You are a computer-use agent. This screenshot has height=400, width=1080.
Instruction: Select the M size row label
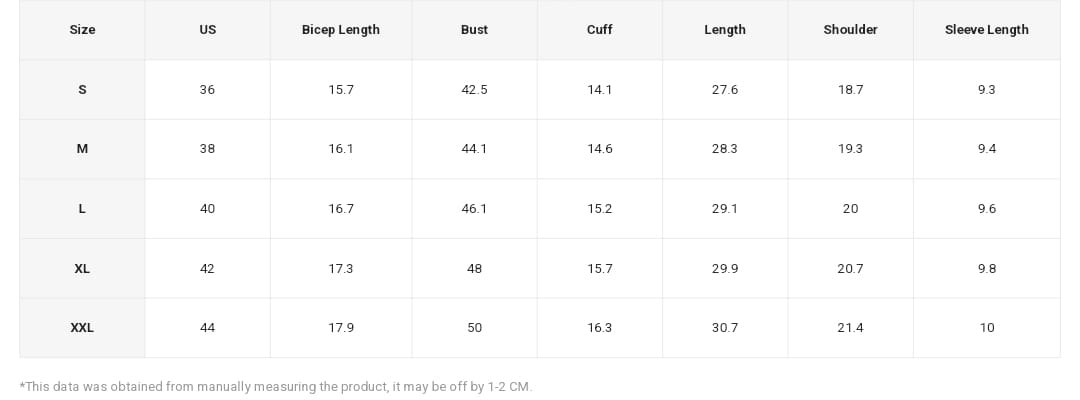[x=82, y=149]
